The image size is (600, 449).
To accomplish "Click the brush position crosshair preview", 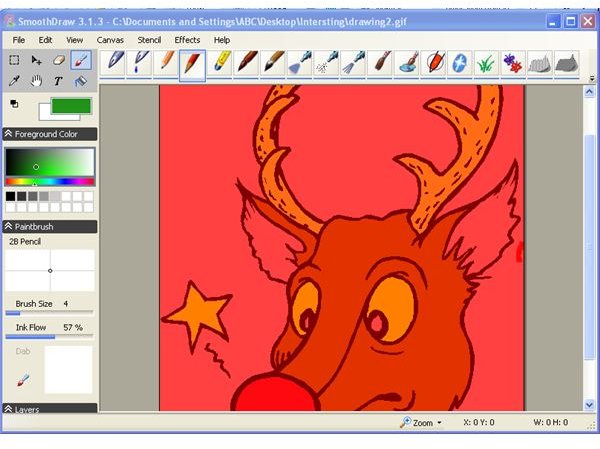I will click(50, 270).
